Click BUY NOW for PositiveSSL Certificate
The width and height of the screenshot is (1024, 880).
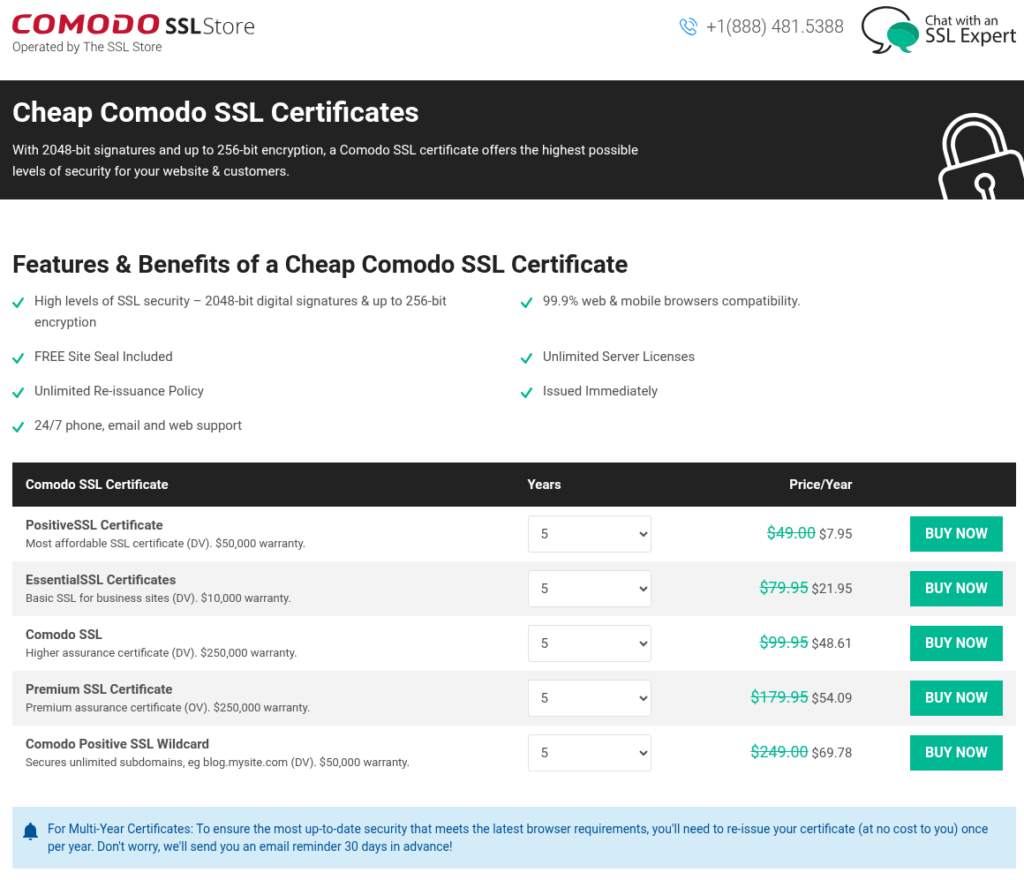click(x=955, y=533)
